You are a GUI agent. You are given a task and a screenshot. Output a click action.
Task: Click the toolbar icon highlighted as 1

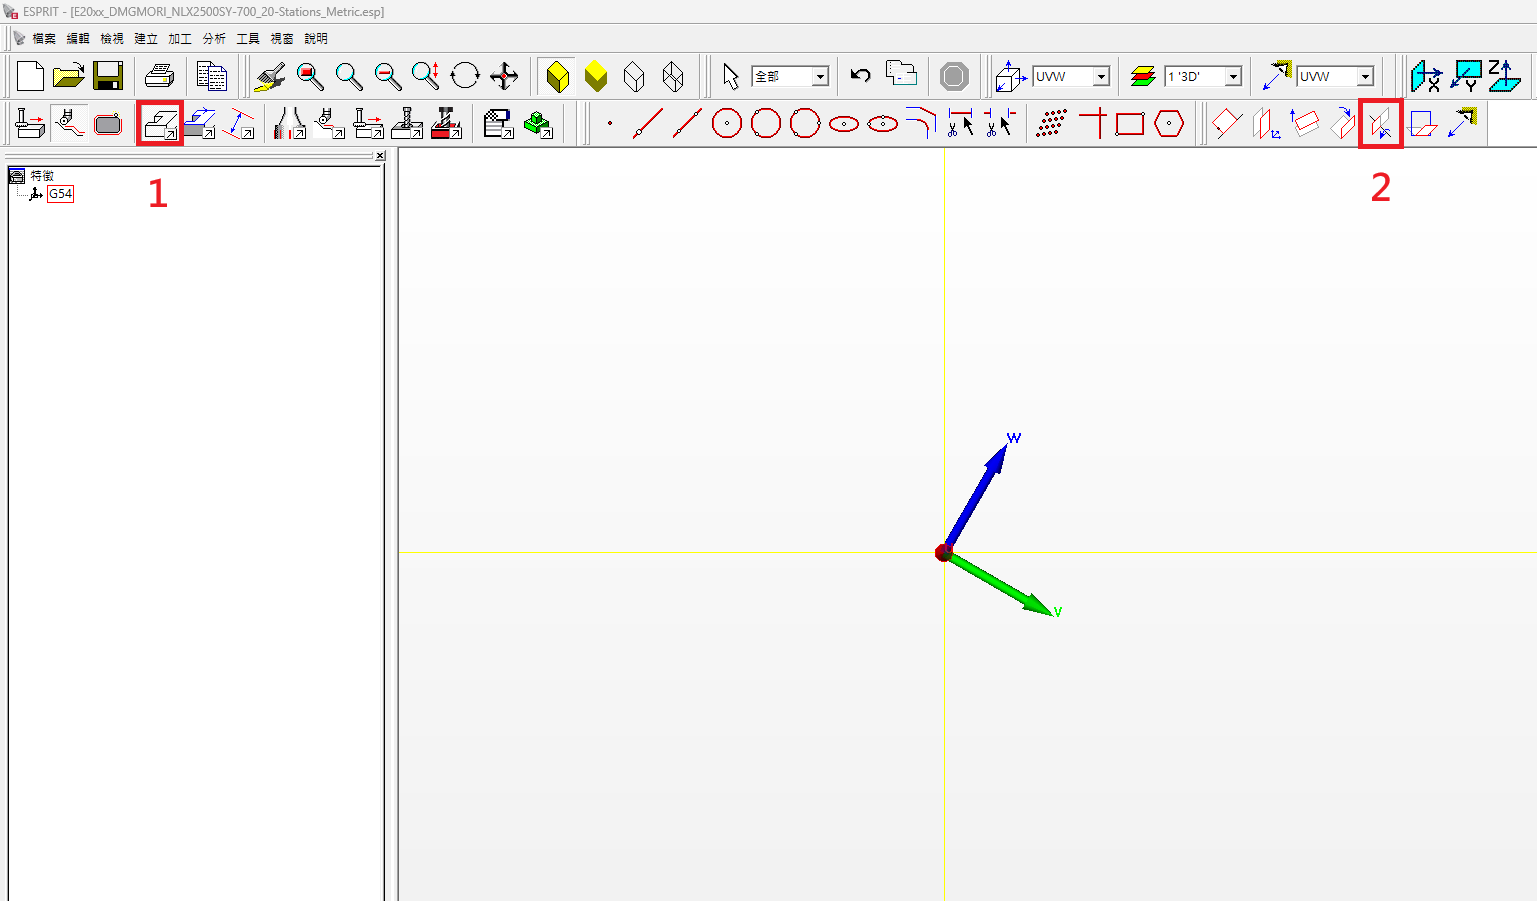point(160,124)
